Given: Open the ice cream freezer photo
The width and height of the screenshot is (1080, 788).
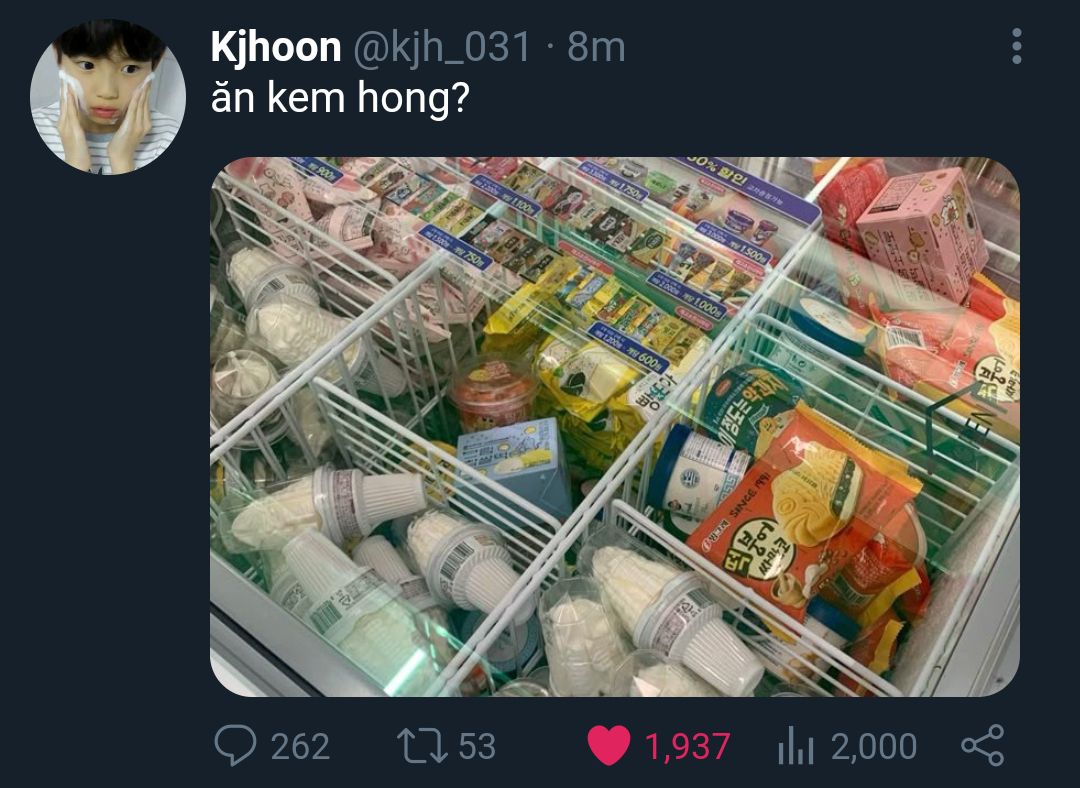Looking at the screenshot, I should (x=614, y=427).
